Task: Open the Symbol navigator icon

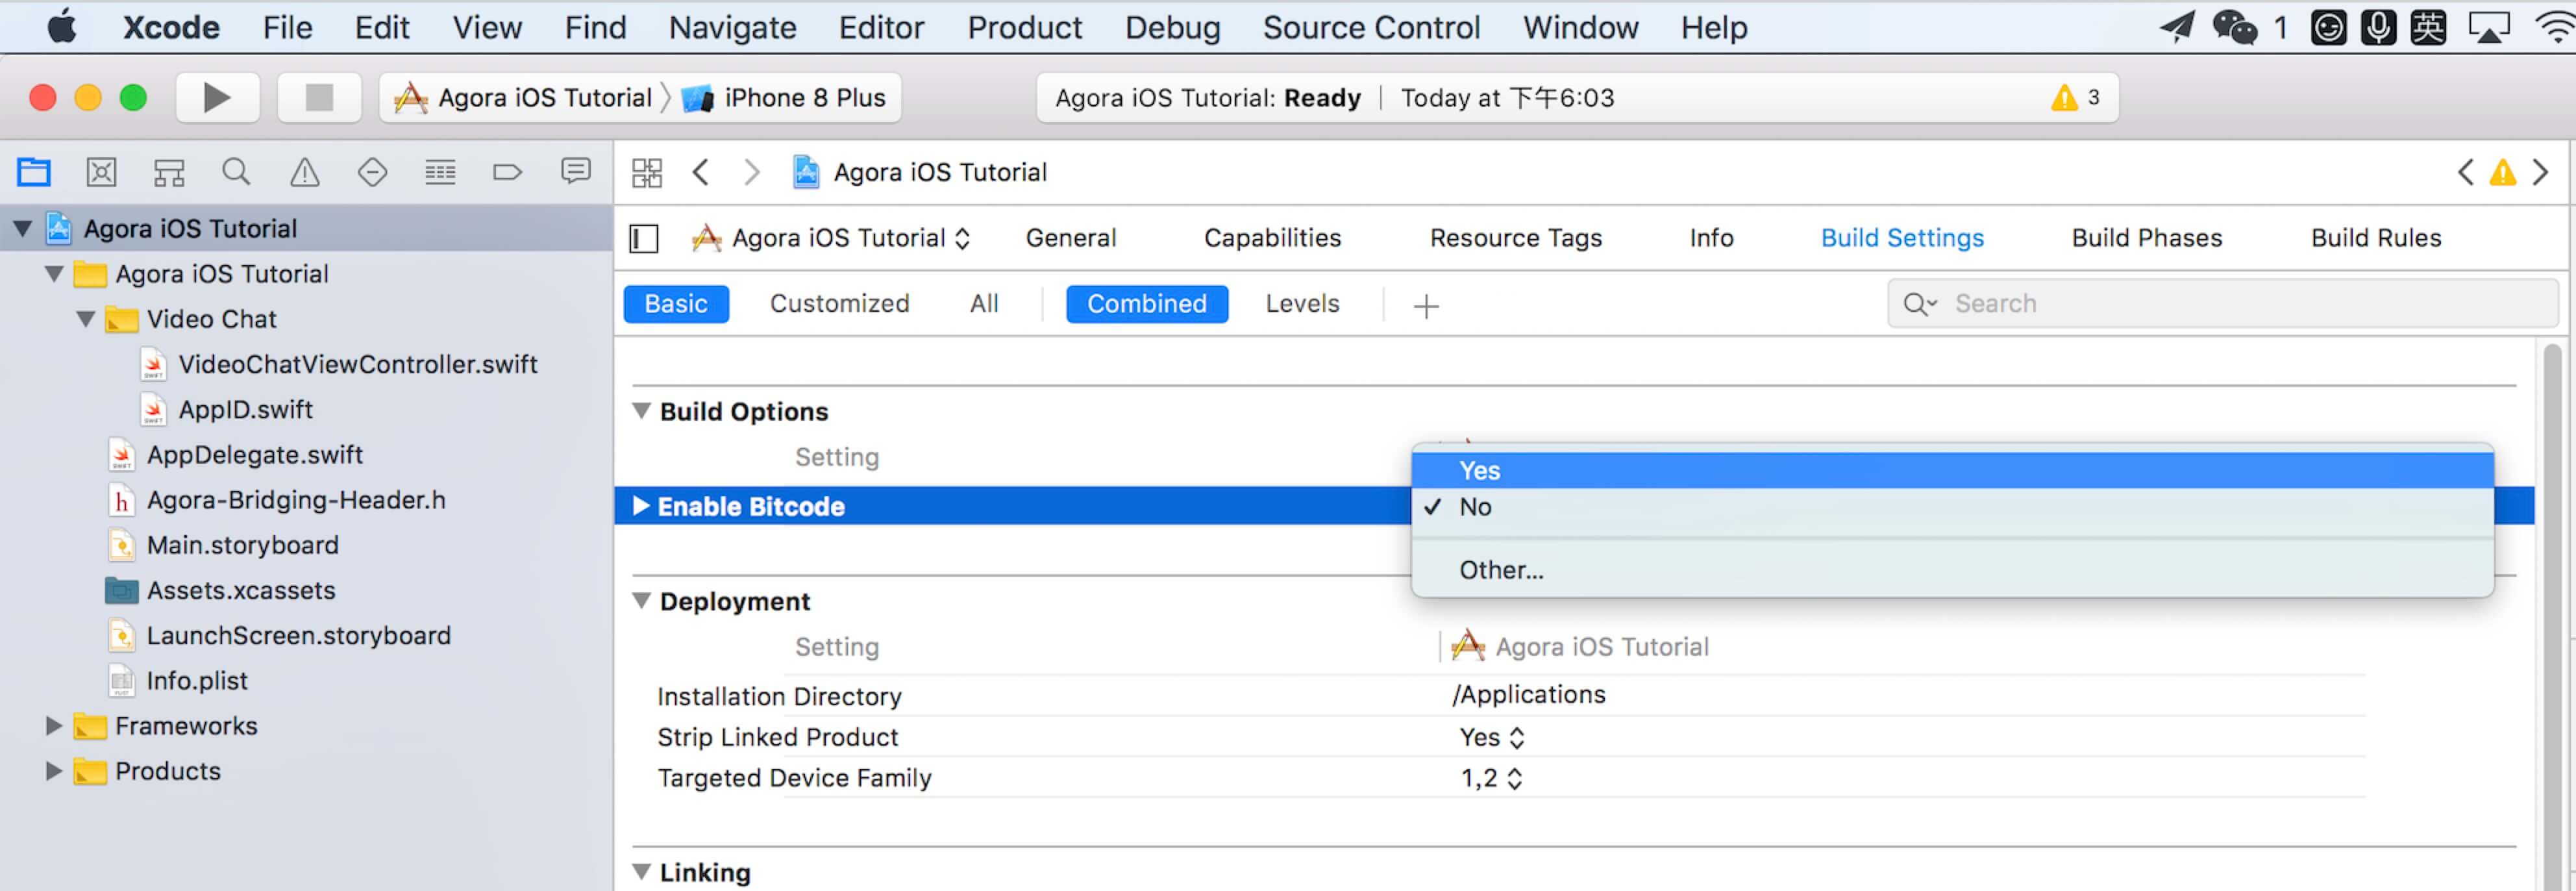Action: [168, 172]
